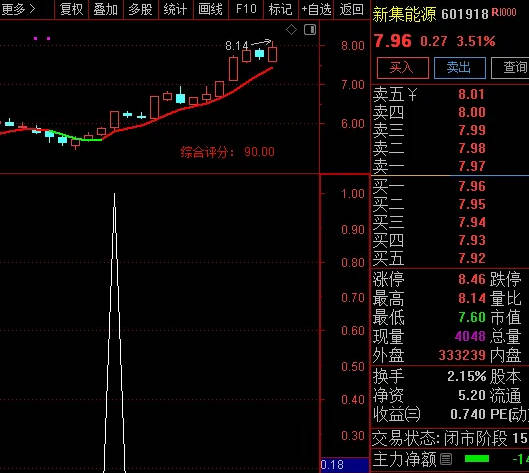Click the change percent 3.51%
Viewport: 529px width, 473px height.
476,41
